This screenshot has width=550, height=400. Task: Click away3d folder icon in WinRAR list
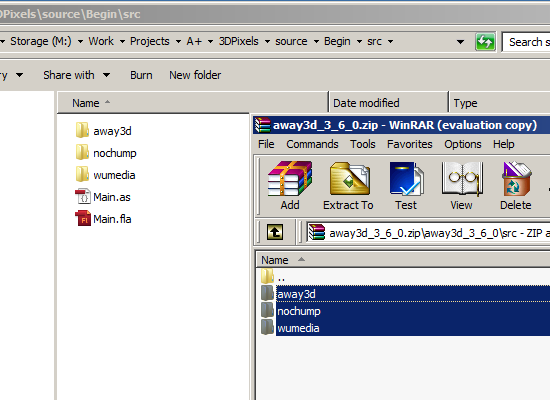tap(268, 293)
